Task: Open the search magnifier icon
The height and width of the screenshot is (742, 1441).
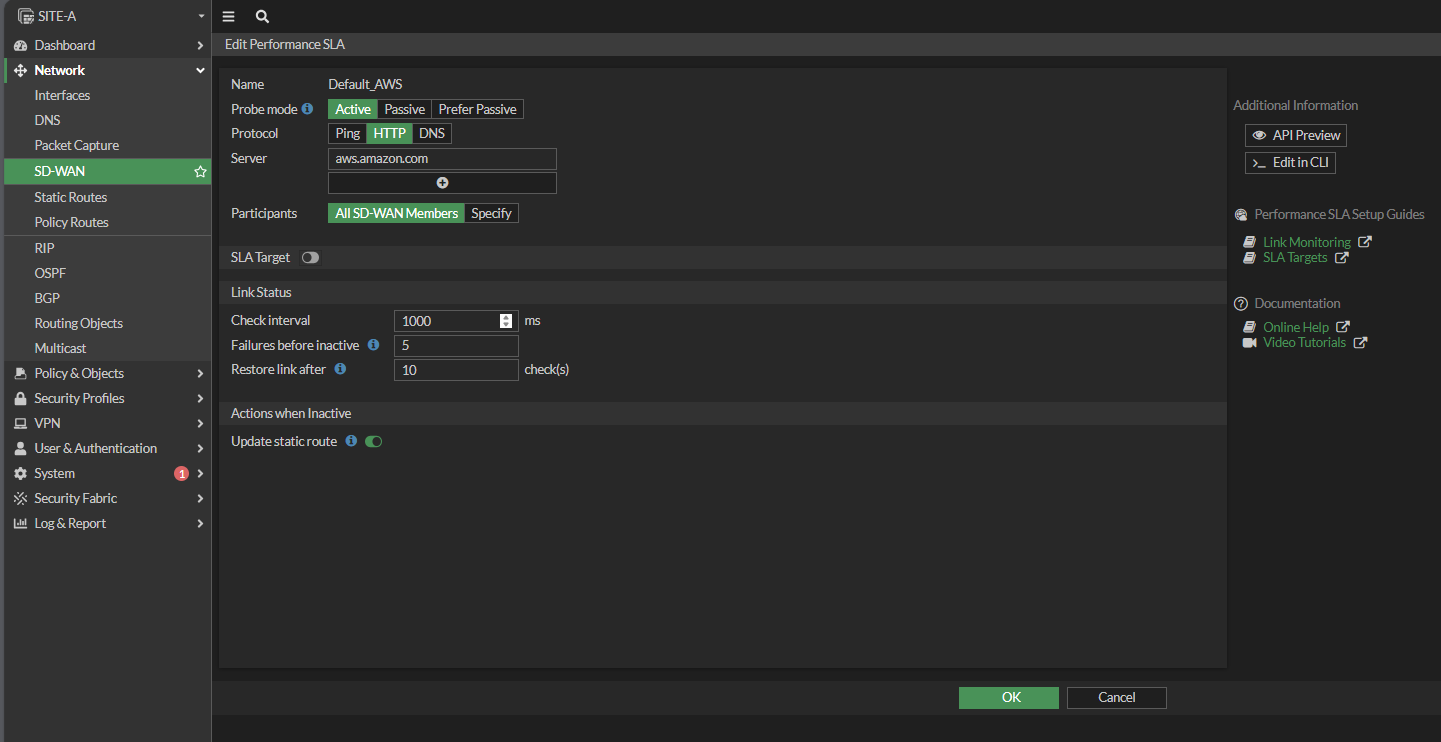Action: (x=262, y=17)
